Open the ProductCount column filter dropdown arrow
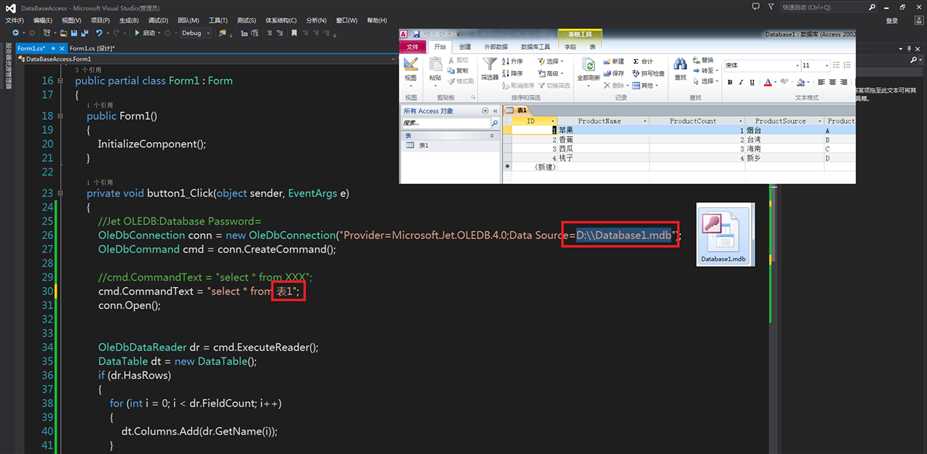The height and width of the screenshot is (454, 927). (742, 121)
